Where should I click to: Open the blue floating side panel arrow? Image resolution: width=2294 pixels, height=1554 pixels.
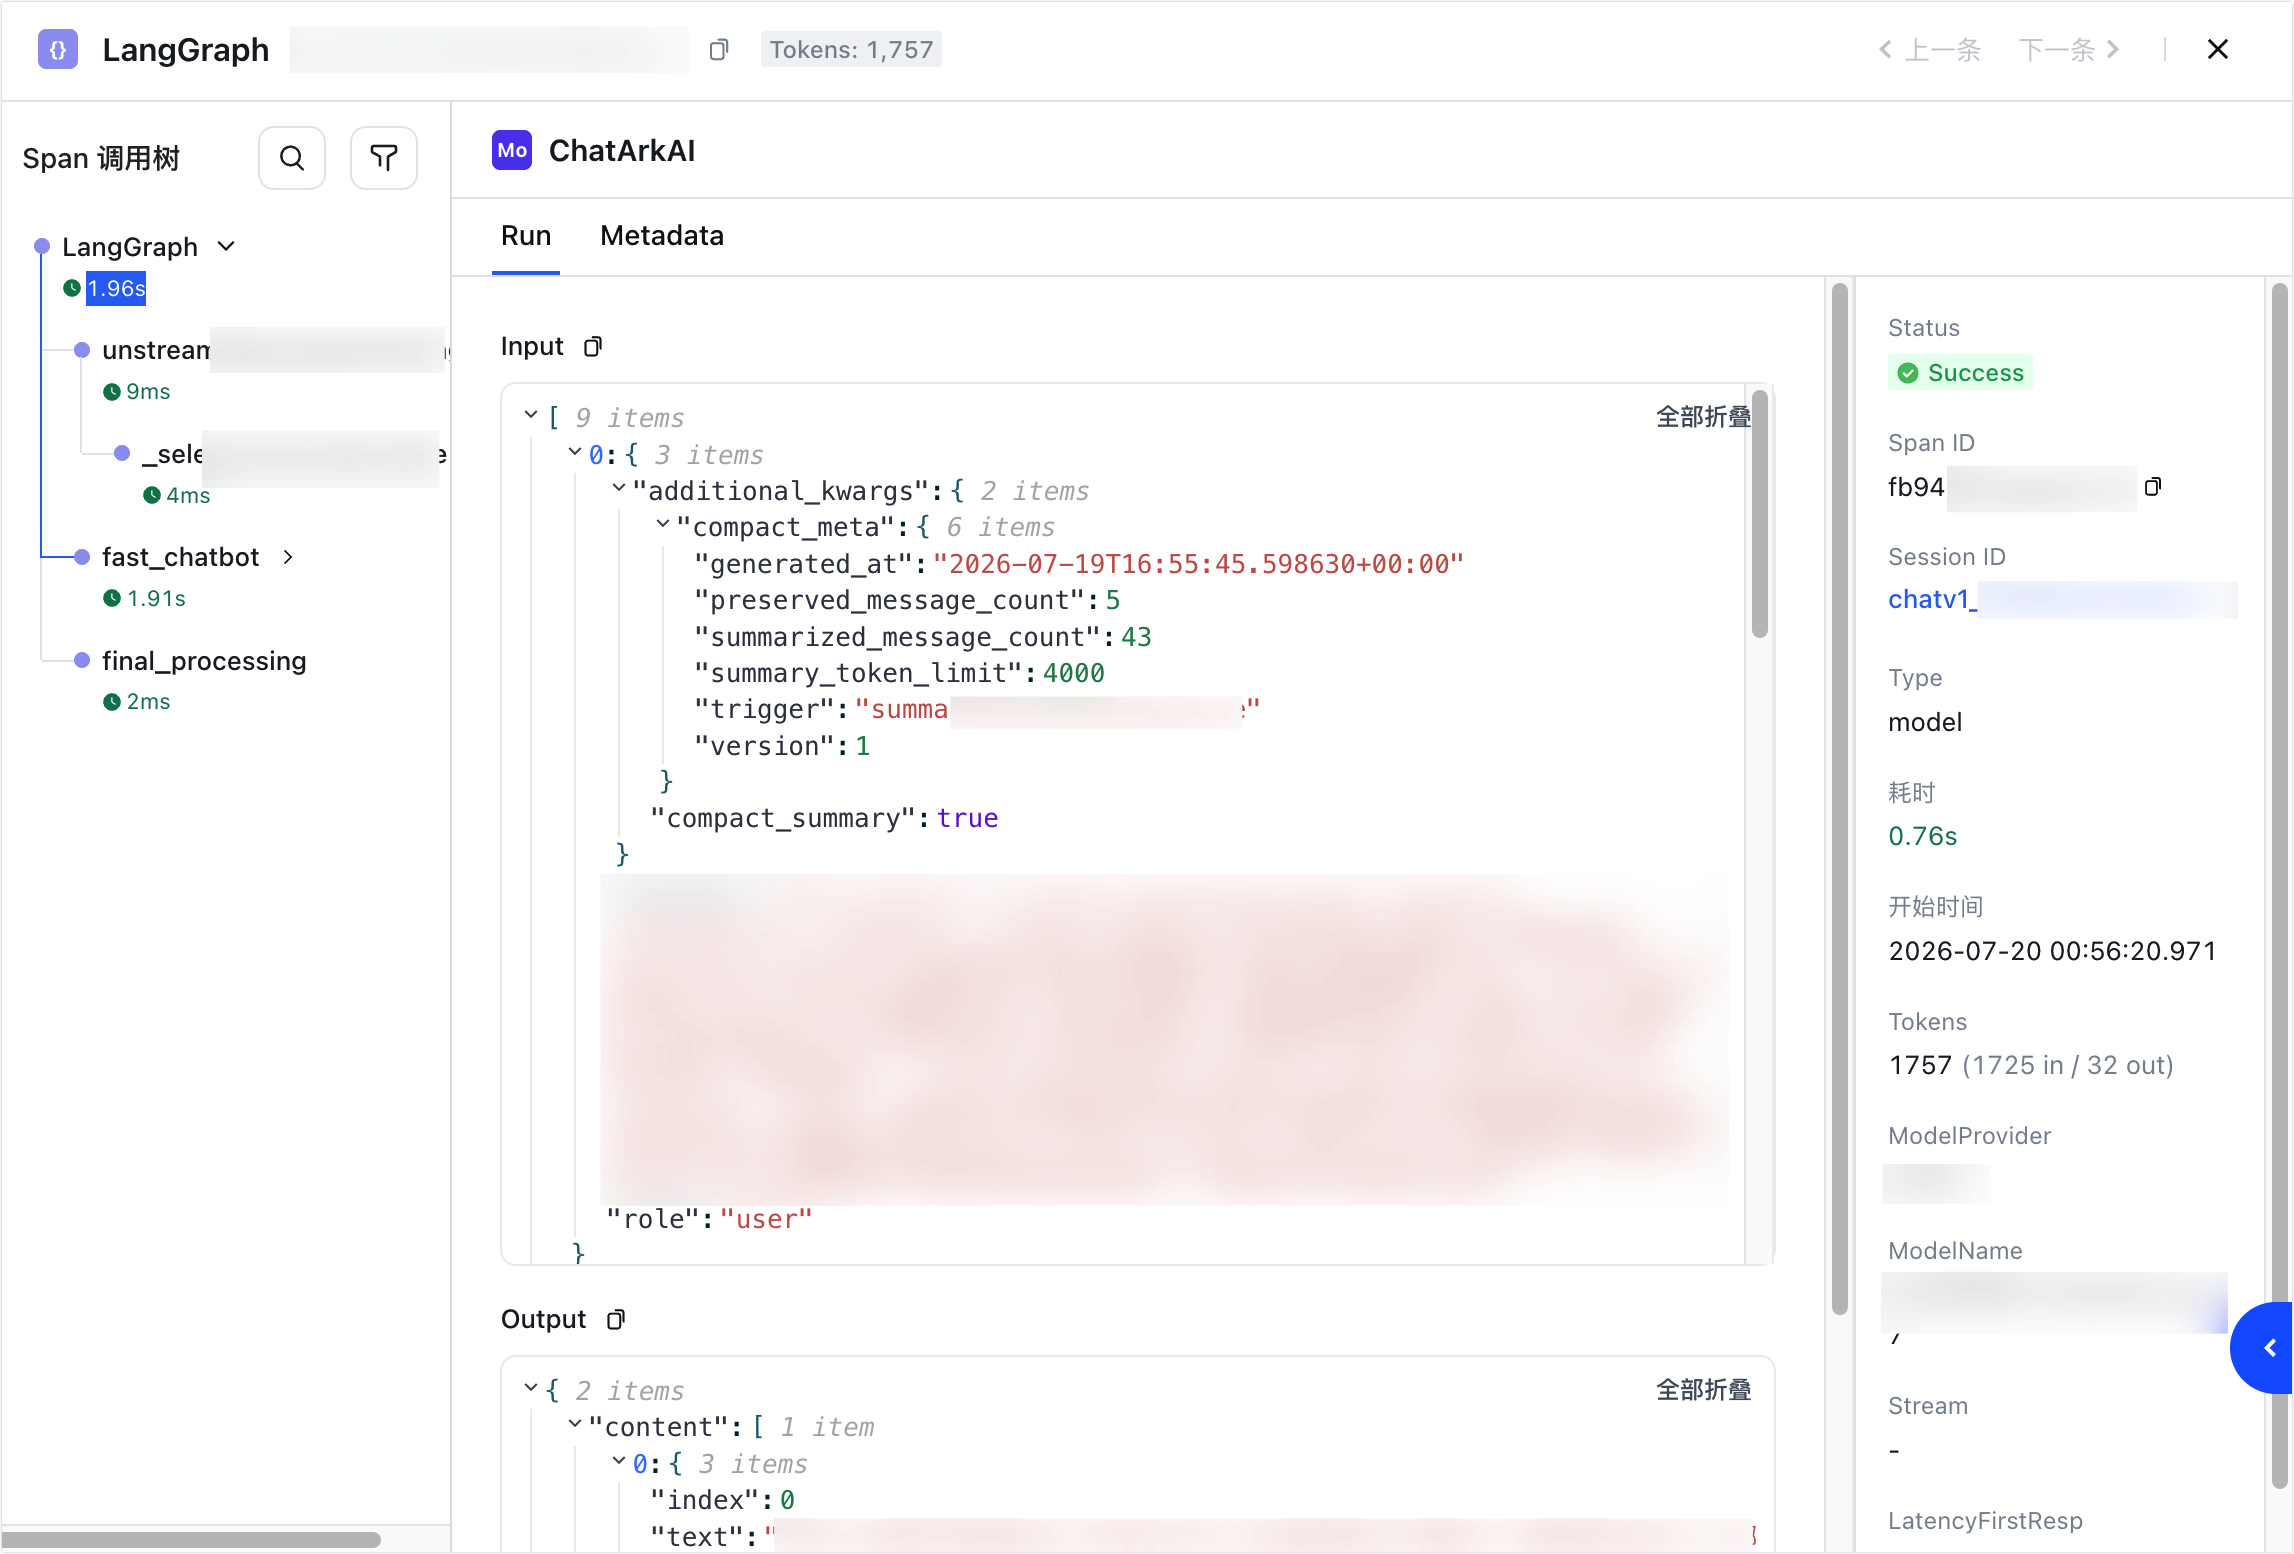coord(2263,1348)
